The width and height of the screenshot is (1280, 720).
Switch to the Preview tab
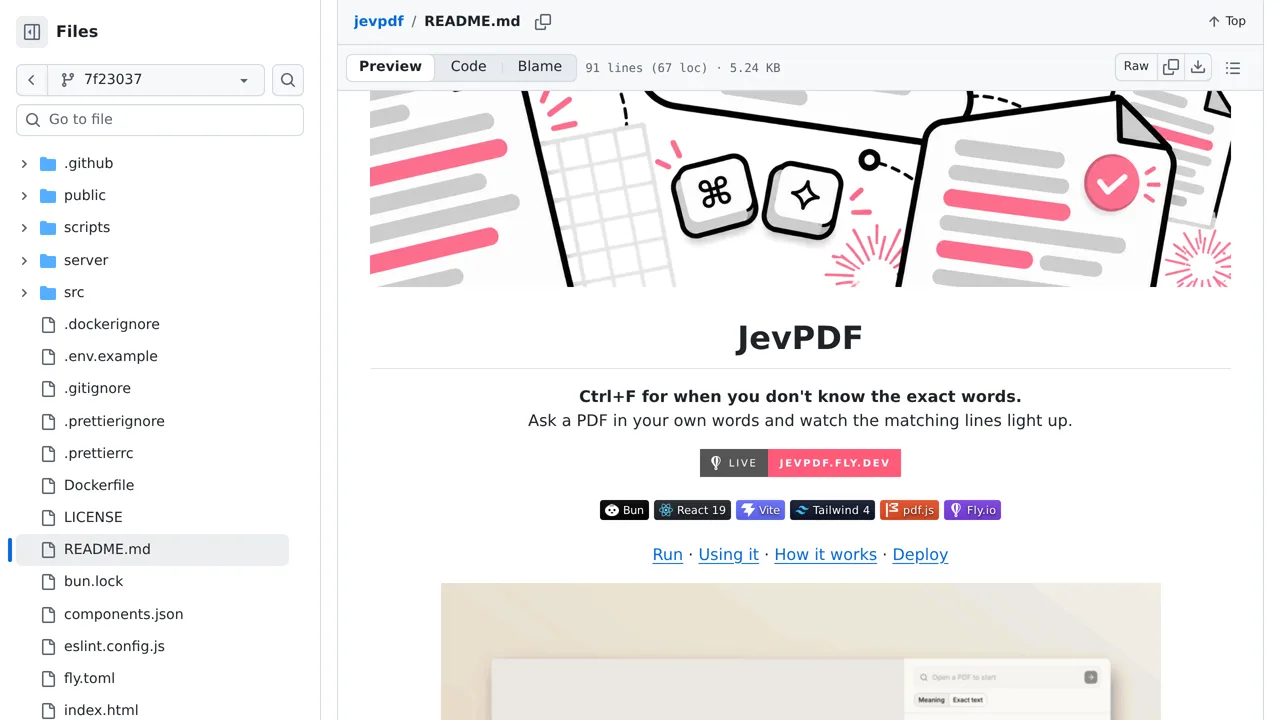click(390, 67)
